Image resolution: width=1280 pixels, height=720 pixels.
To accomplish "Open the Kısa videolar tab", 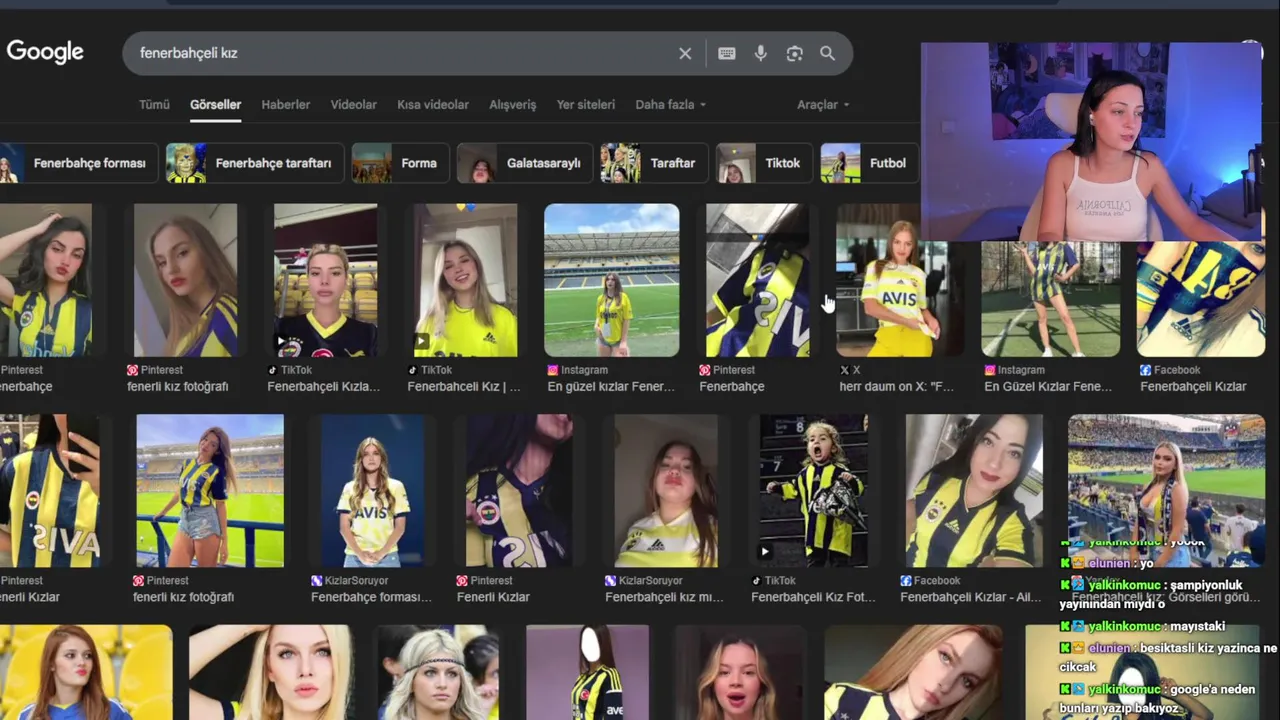I will (x=433, y=104).
